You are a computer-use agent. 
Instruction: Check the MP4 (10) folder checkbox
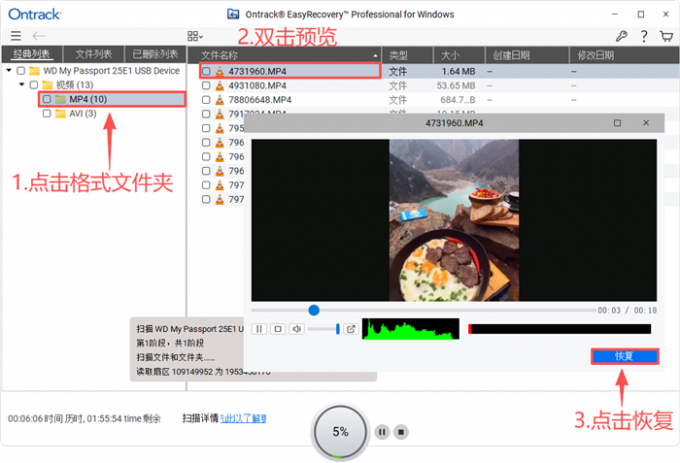(x=47, y=99)
